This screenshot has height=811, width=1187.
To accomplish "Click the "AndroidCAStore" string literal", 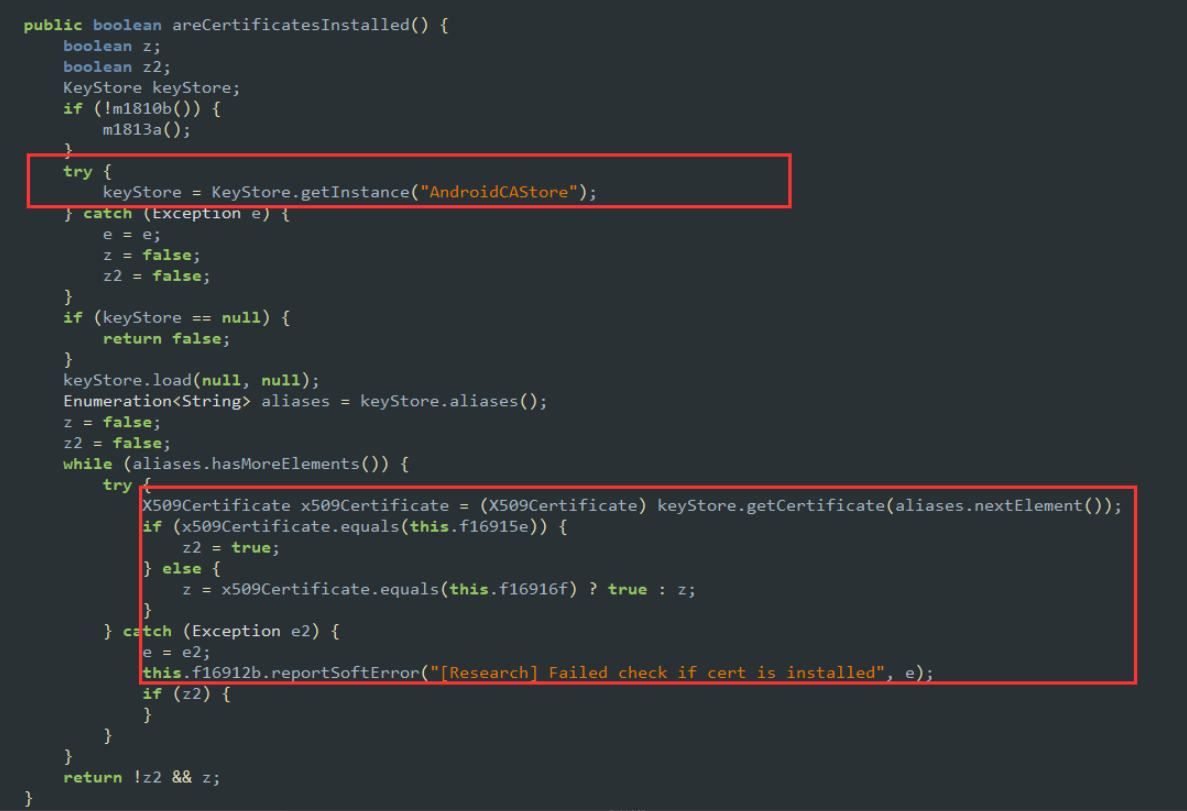I will 498,192.
